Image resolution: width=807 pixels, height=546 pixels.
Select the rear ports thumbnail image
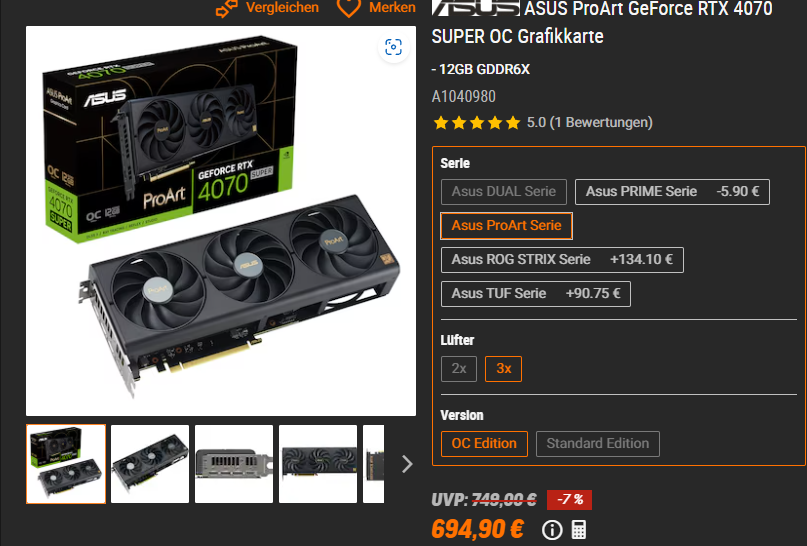pyautogui.click(x=234, y=464)
